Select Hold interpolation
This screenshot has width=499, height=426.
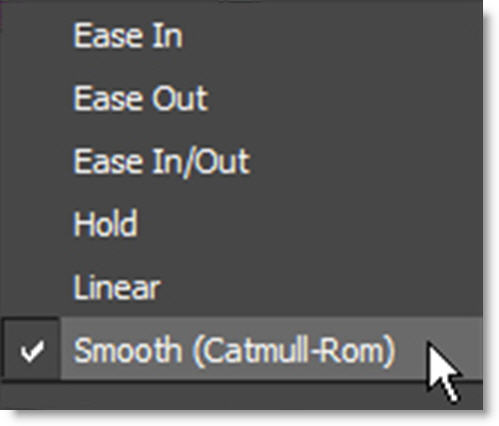(241, 224)
